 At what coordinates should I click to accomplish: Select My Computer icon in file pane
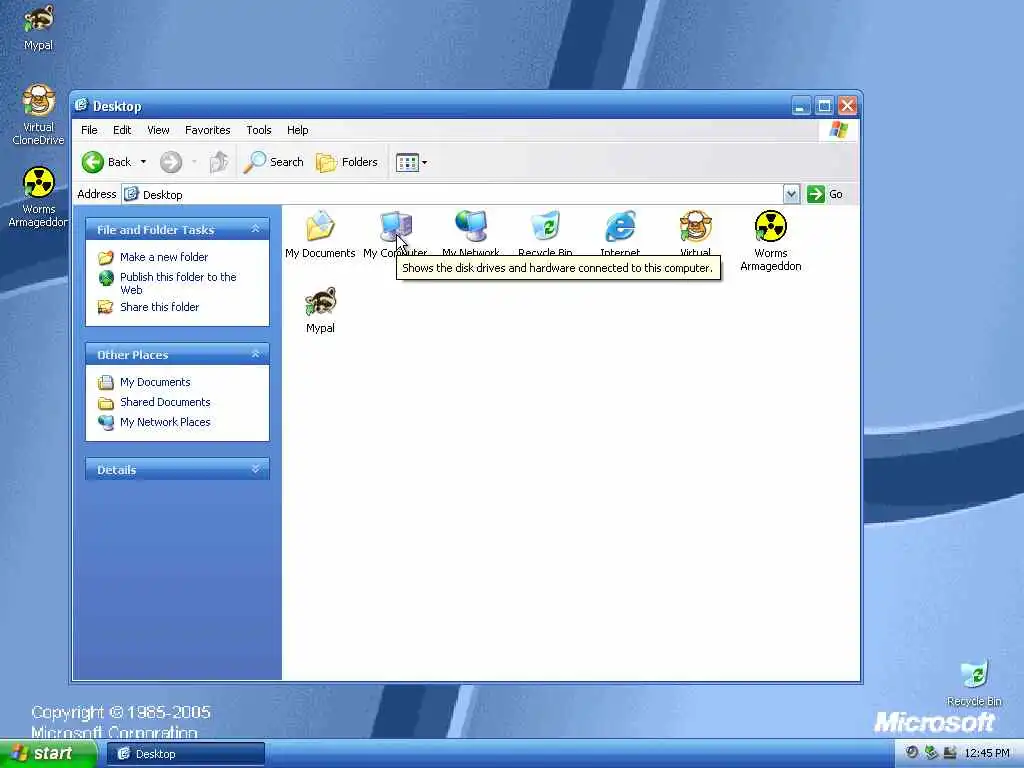point(395,227)
